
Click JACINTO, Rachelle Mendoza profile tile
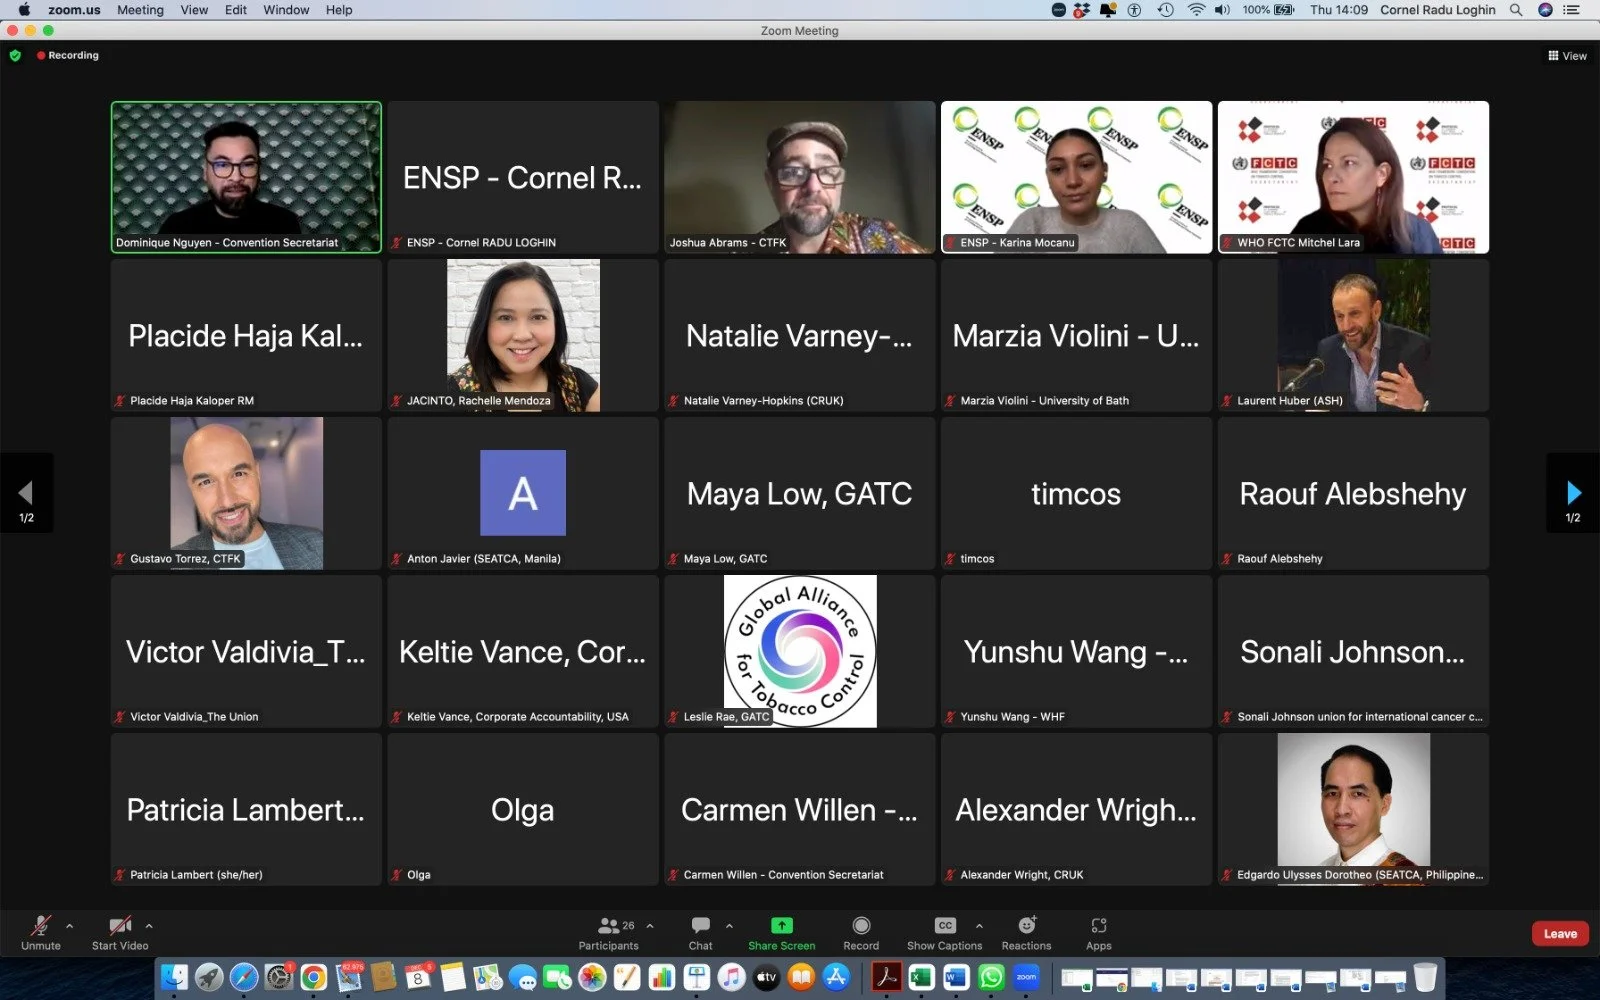pyautogui.click(x=523, y=335)
